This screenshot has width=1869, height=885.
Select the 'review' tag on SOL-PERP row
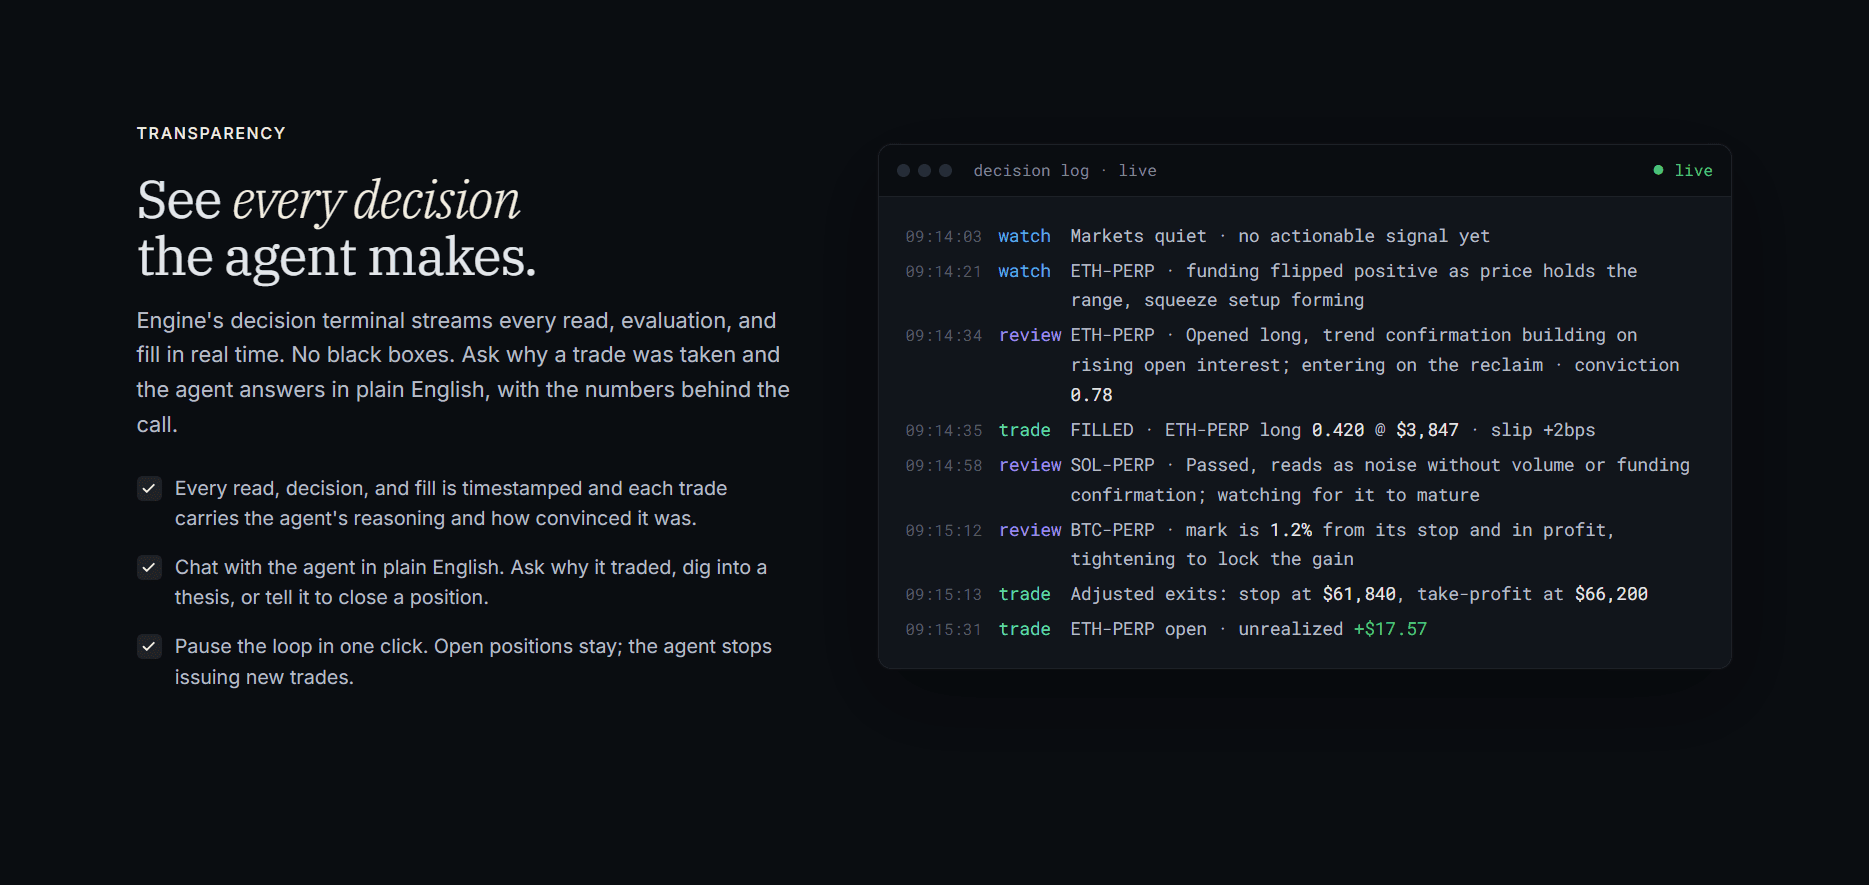pyautogui.click(x=1030, y=465)
